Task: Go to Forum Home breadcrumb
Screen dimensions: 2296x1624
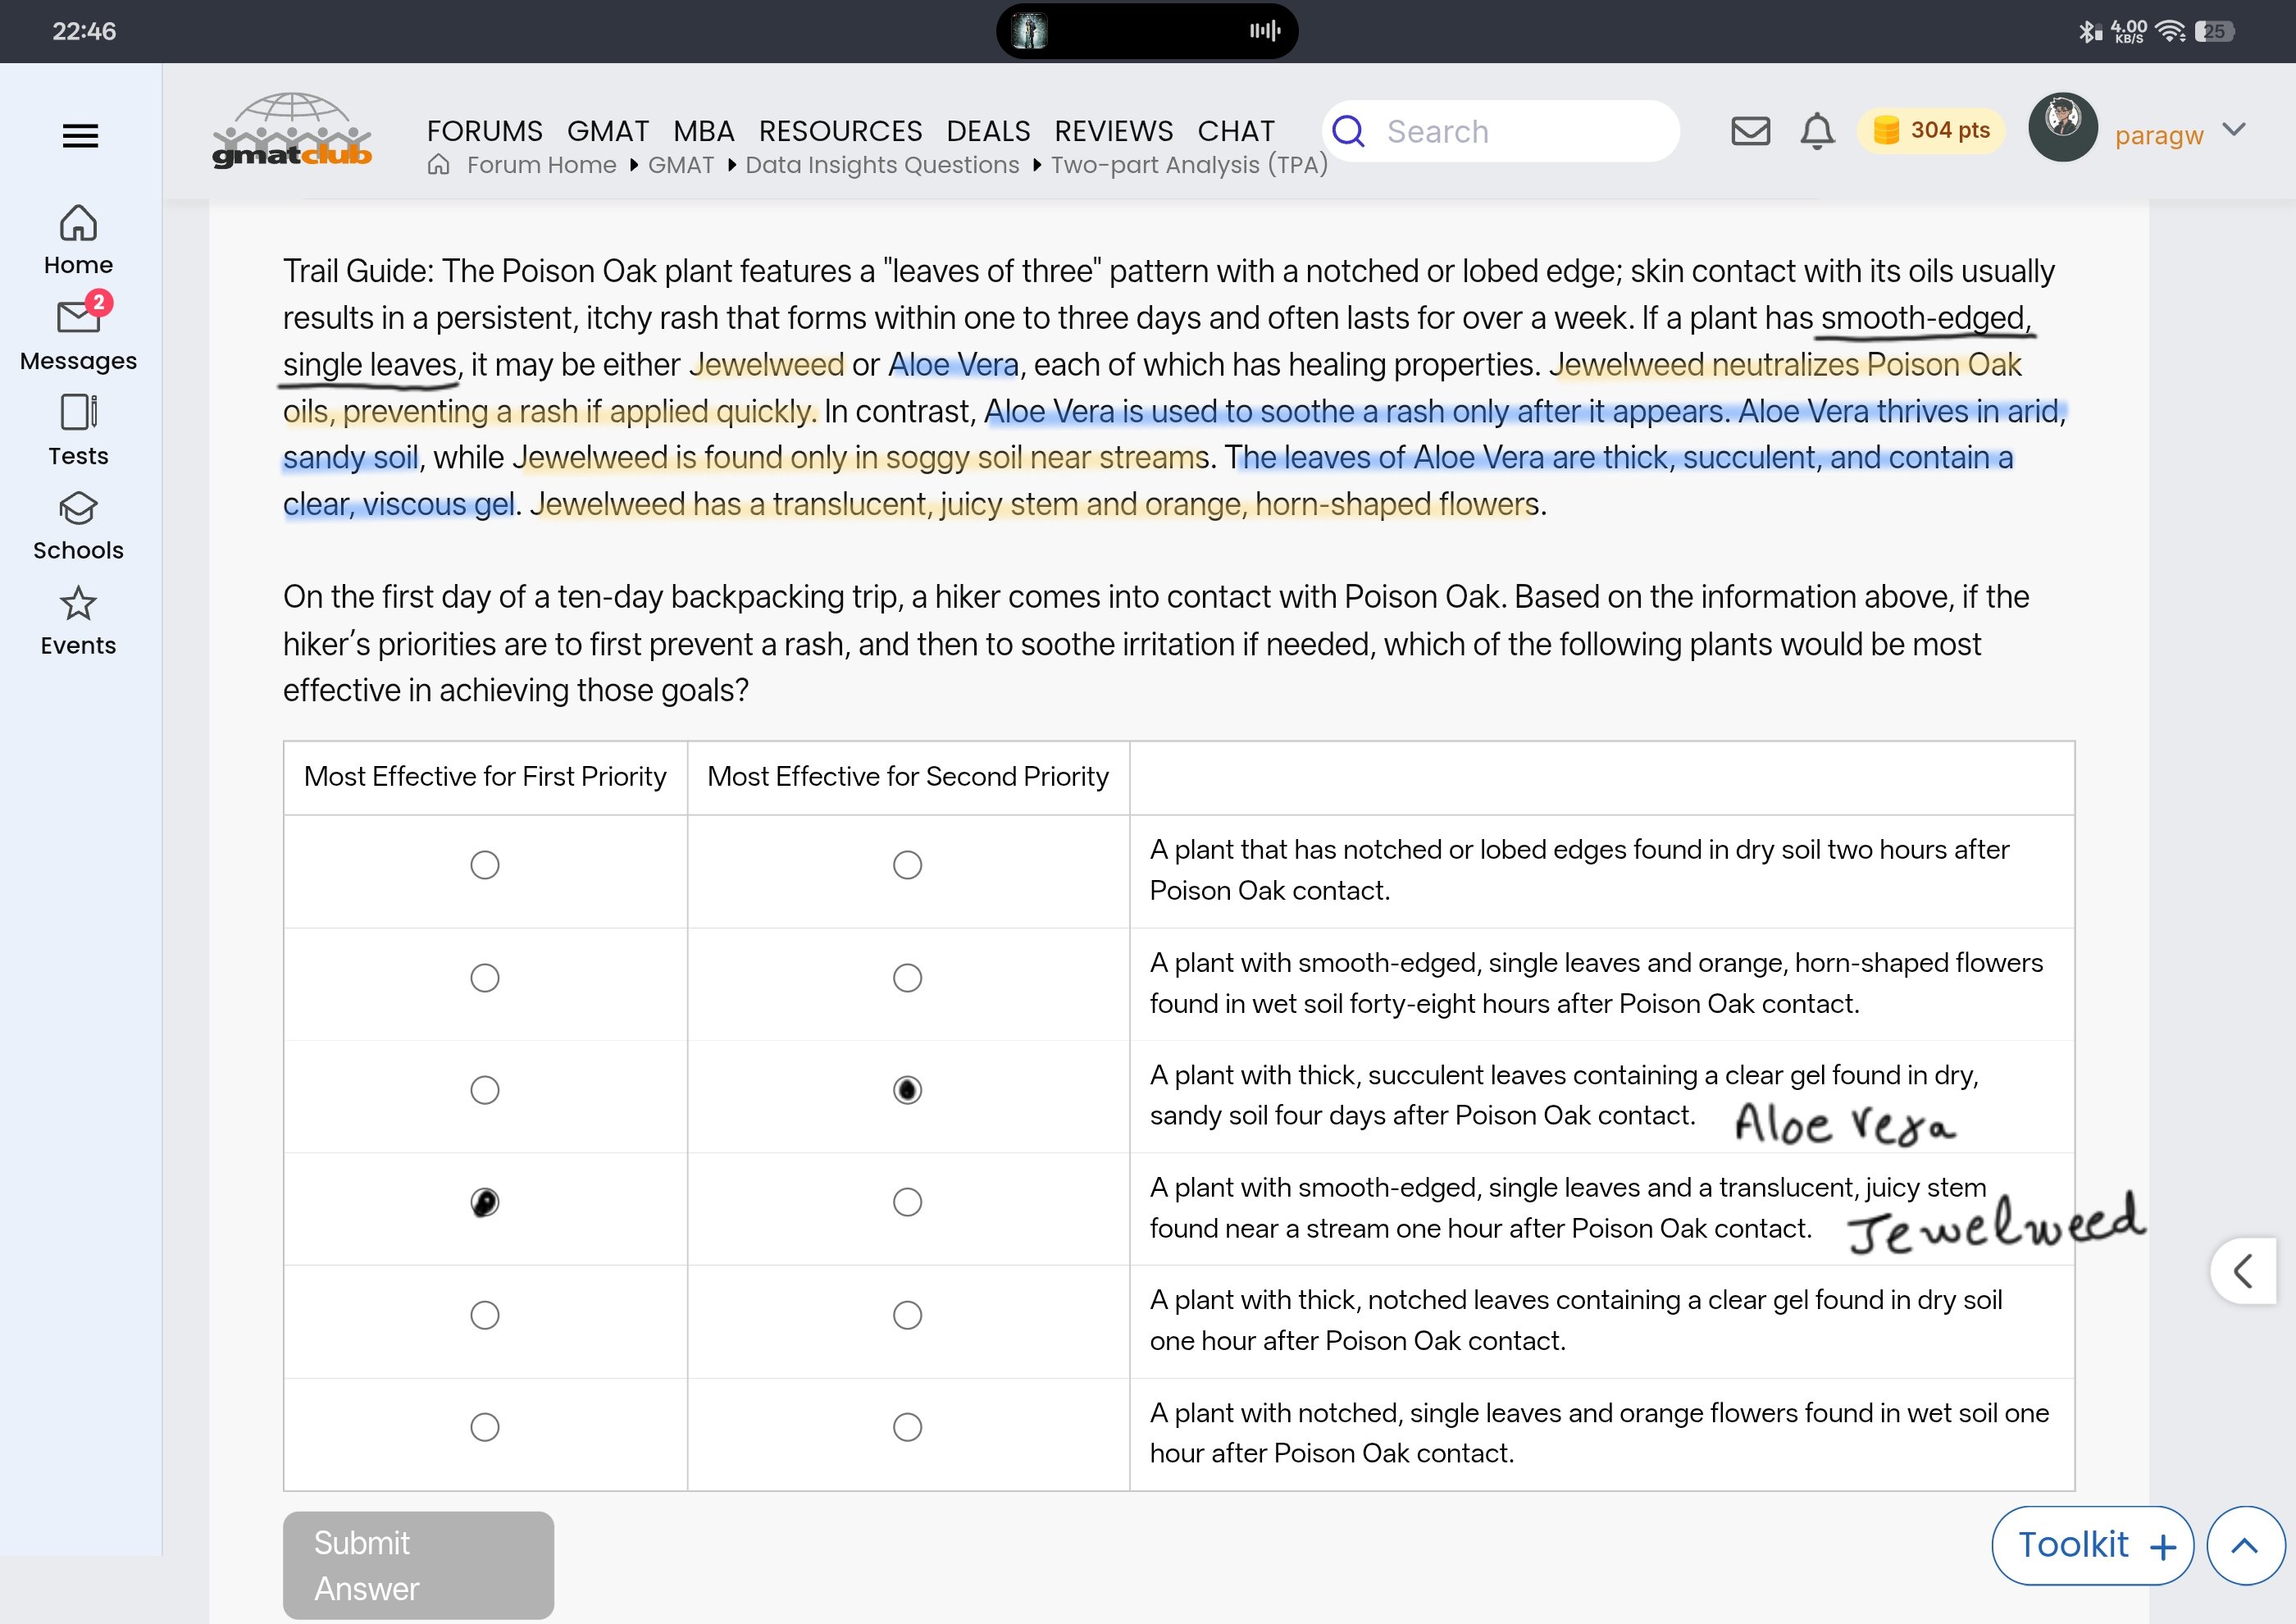Action: (x=541, y=165)
